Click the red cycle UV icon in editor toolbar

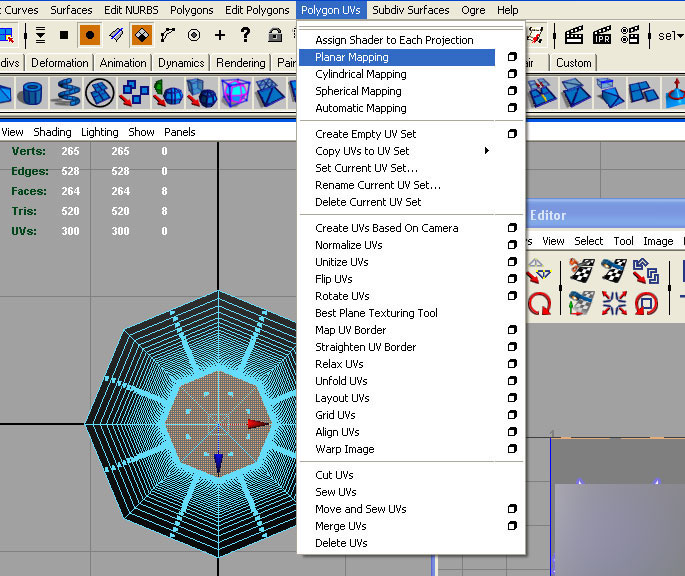point(647,303)
